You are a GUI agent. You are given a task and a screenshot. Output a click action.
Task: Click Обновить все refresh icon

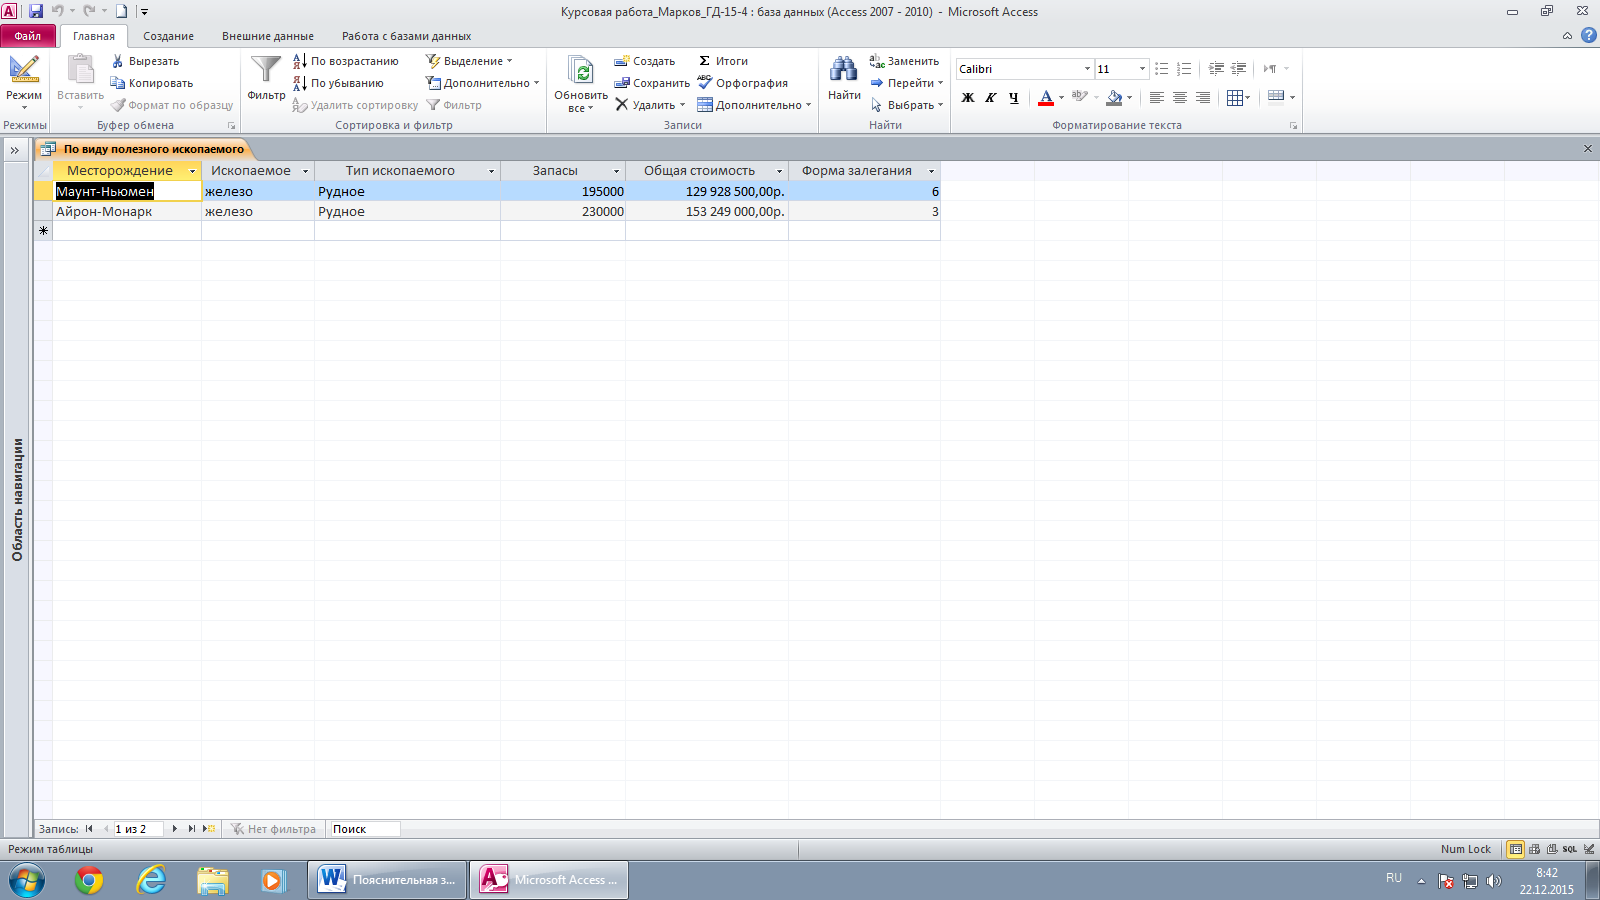[x=581, y=83]
